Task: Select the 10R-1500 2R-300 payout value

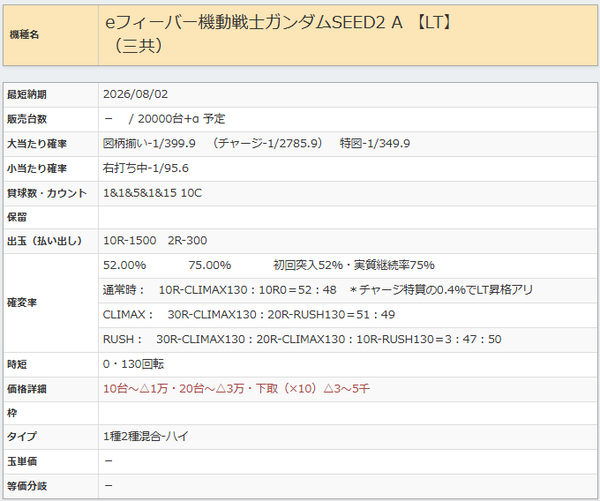Action: [x=155, y=240]
